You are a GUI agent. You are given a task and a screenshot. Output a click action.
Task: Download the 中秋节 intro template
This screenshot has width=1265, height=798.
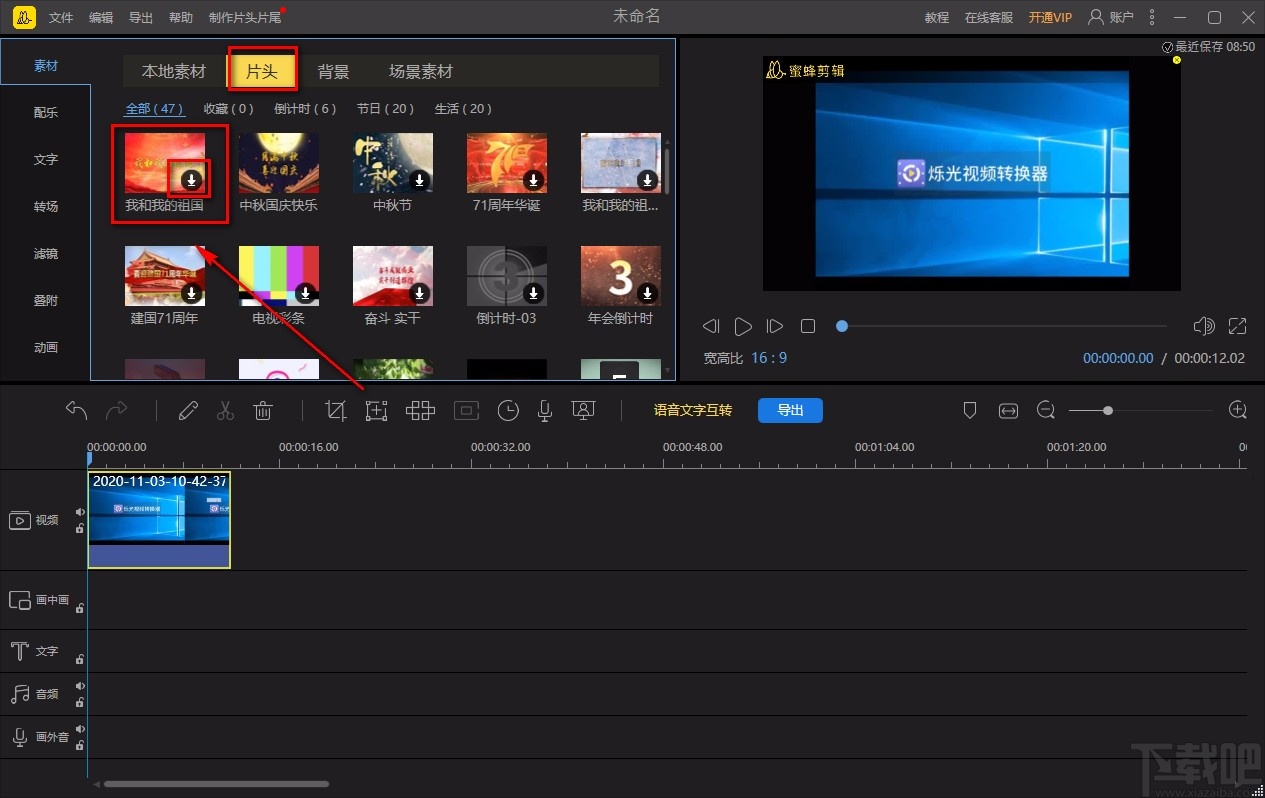tap(420, 180)
